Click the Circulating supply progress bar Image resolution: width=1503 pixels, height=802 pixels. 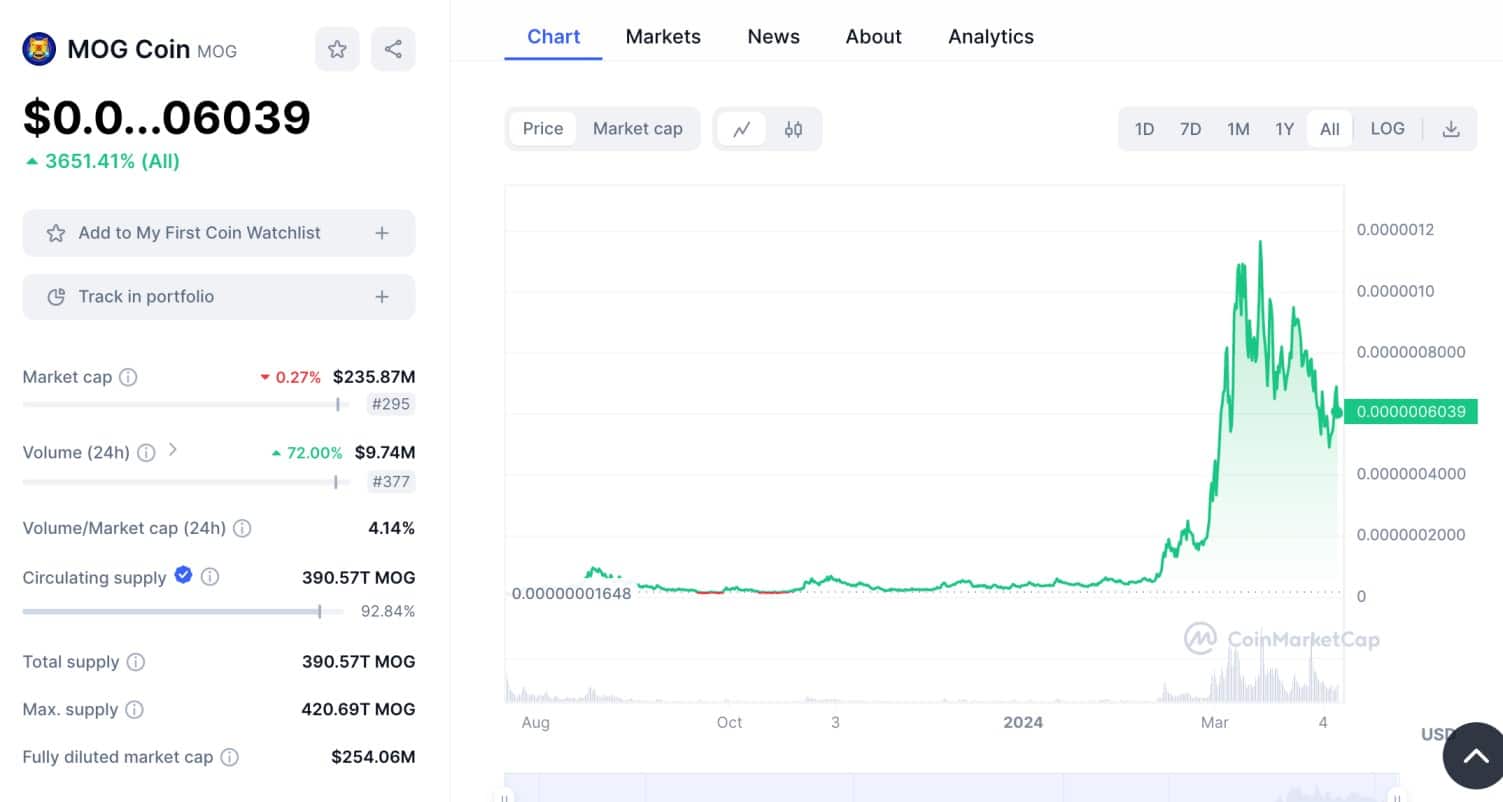pos(183,611)
